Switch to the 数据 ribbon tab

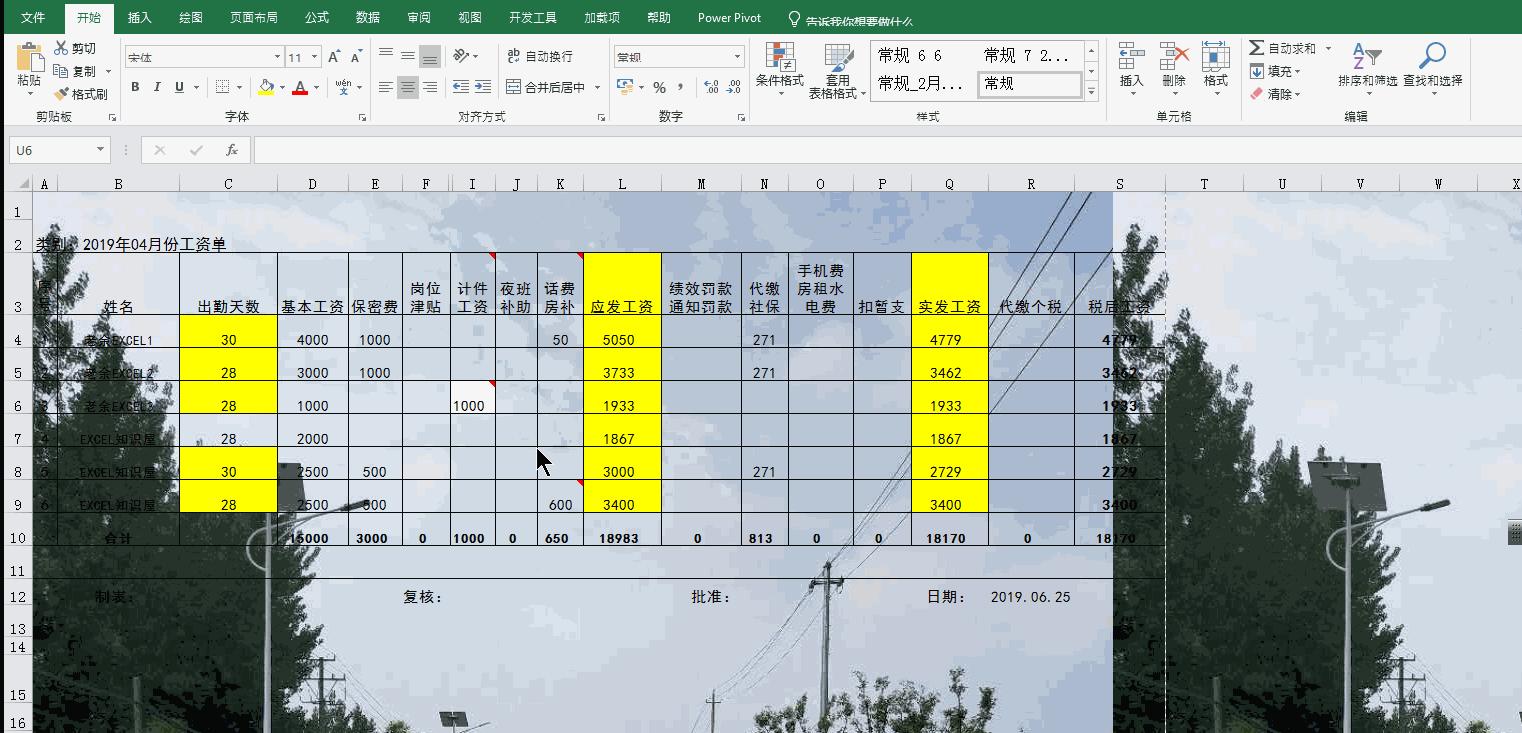tap(366, 17)
